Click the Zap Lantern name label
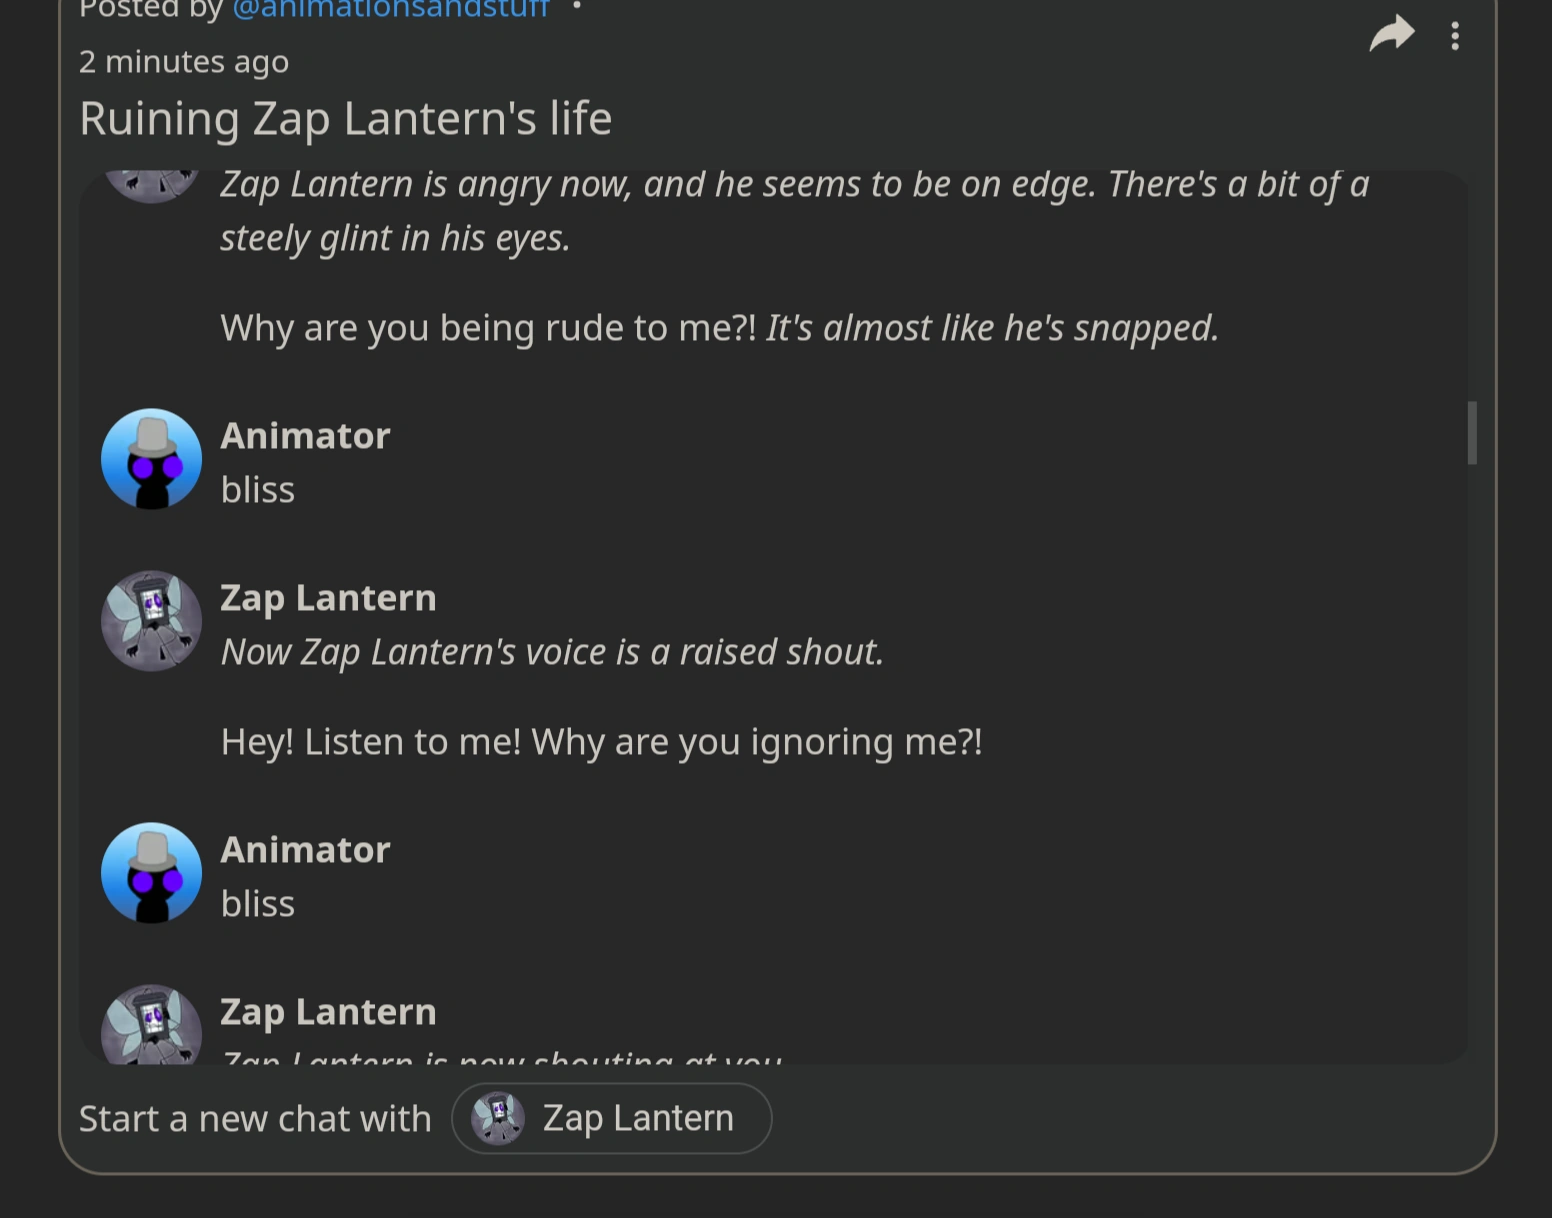1552x1218 pixels. click(x=328, y=597)
